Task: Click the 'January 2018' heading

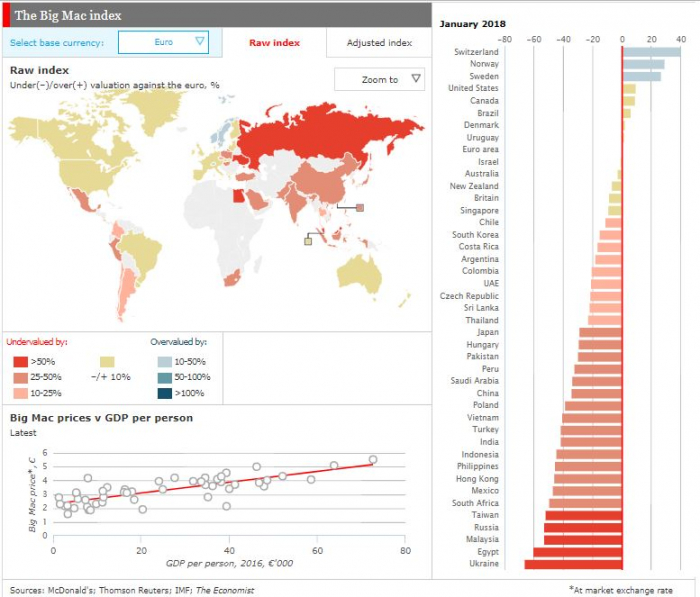Action: point(472,24)
